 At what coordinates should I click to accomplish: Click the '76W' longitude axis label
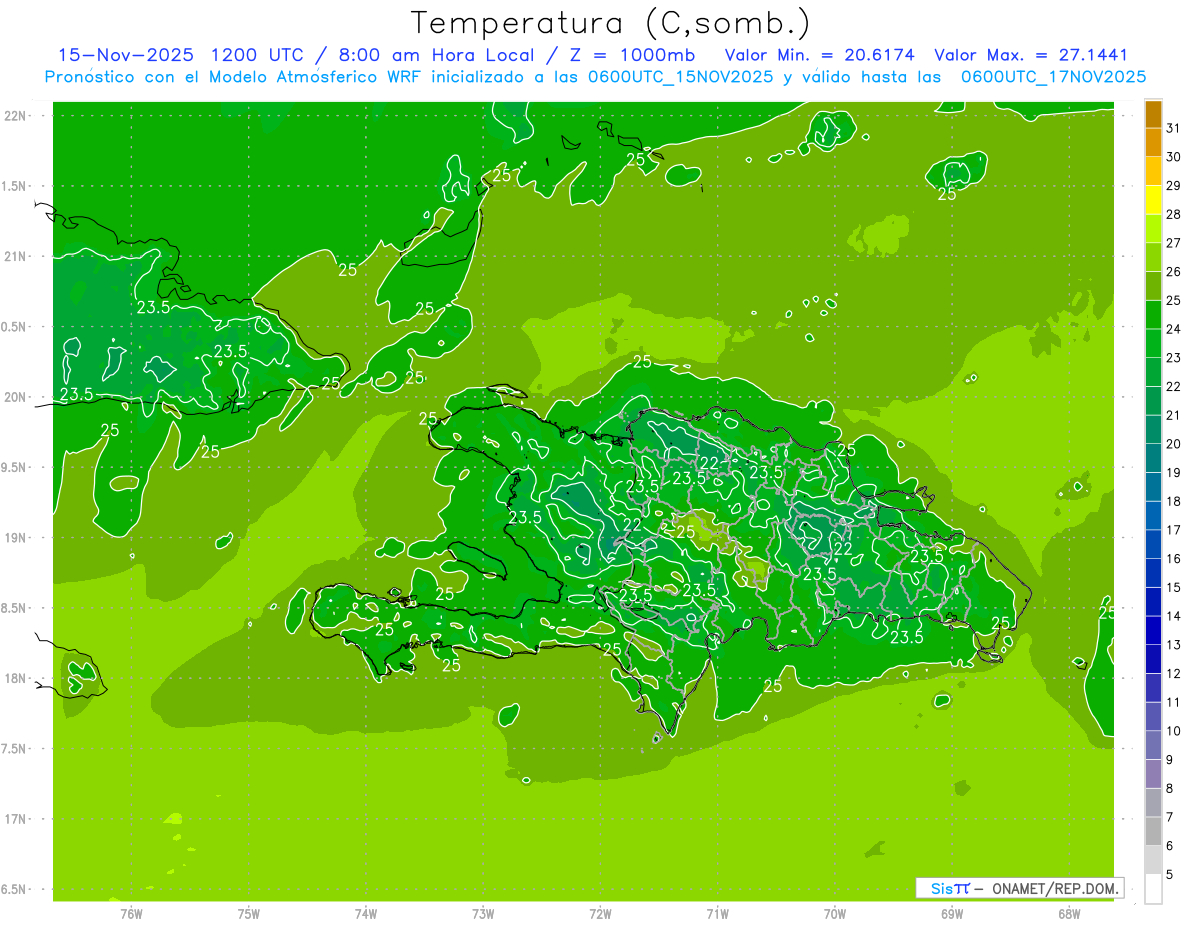point(131,913)
